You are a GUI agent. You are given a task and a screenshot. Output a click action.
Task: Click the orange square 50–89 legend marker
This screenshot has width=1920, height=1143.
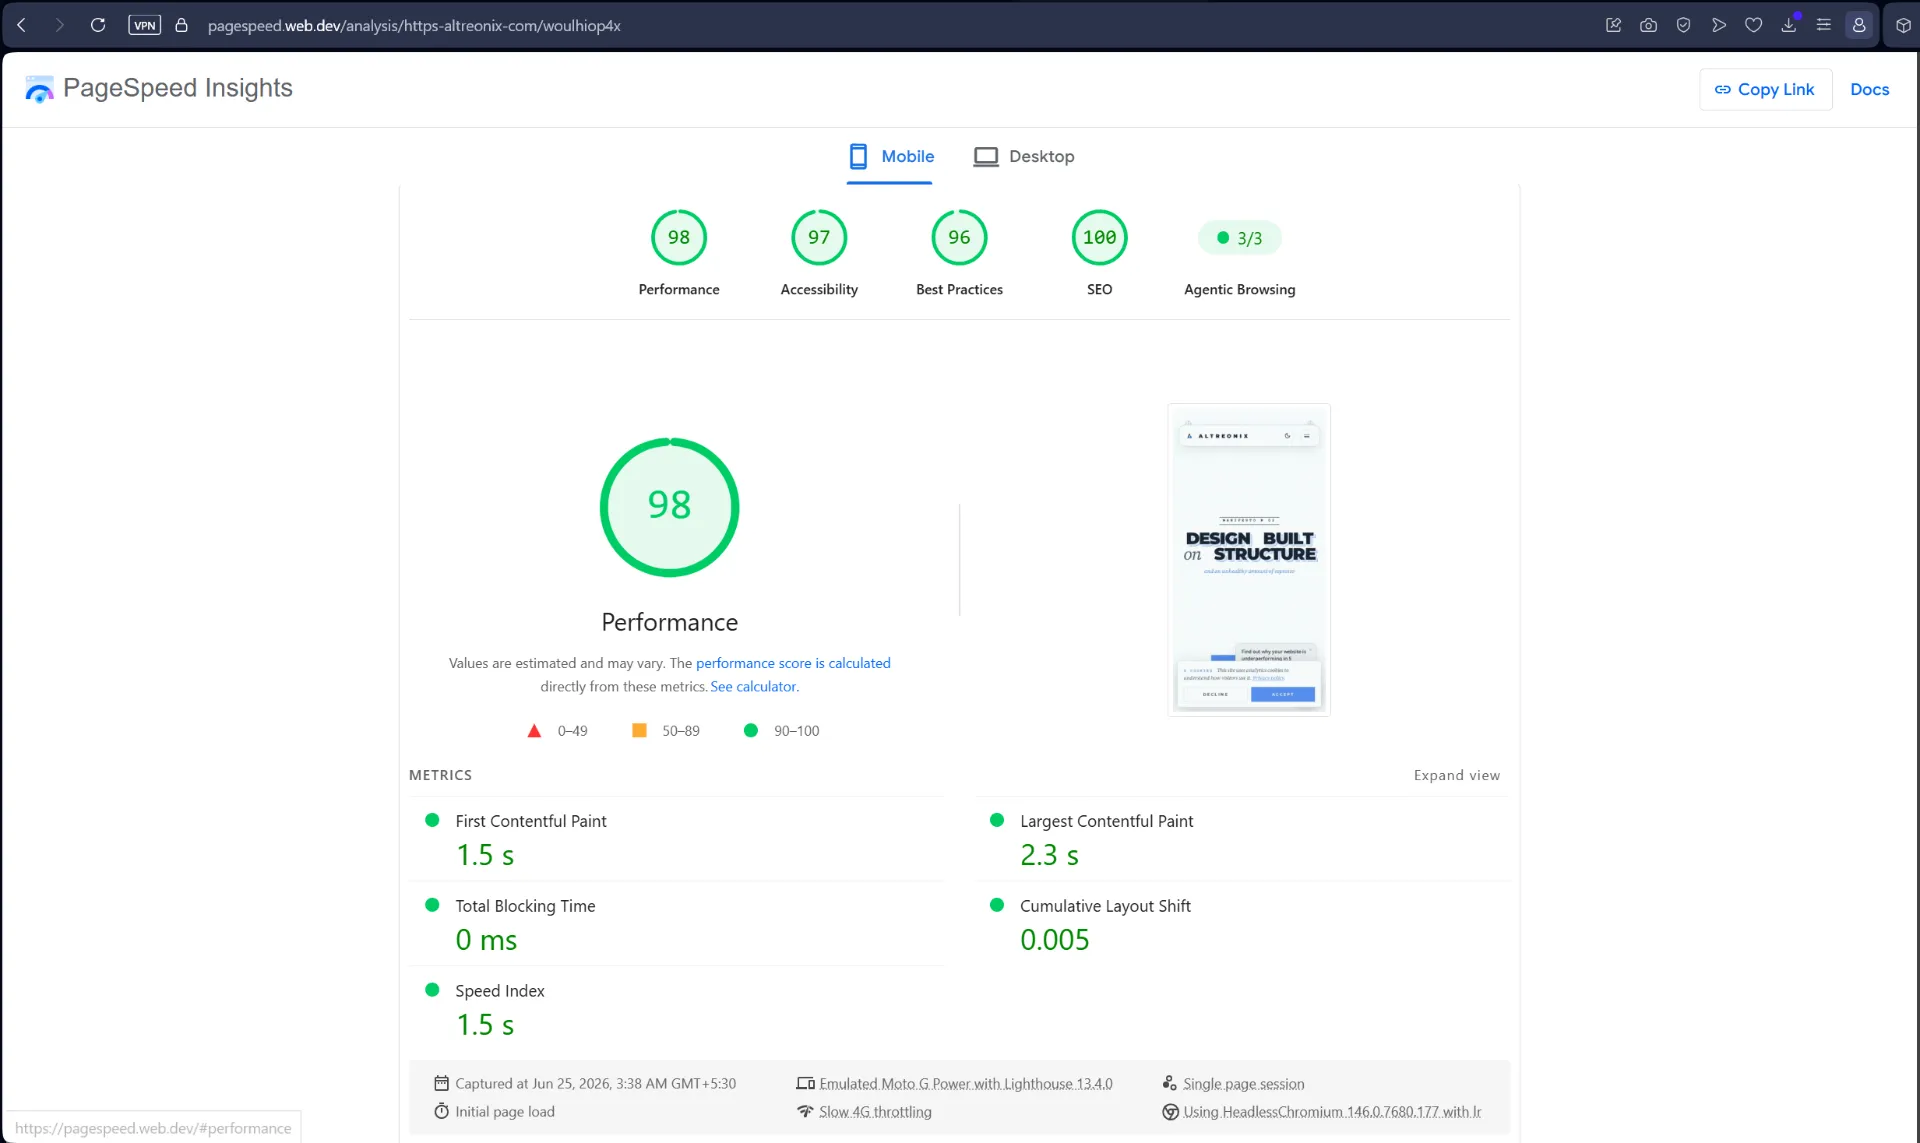[639, 731]
